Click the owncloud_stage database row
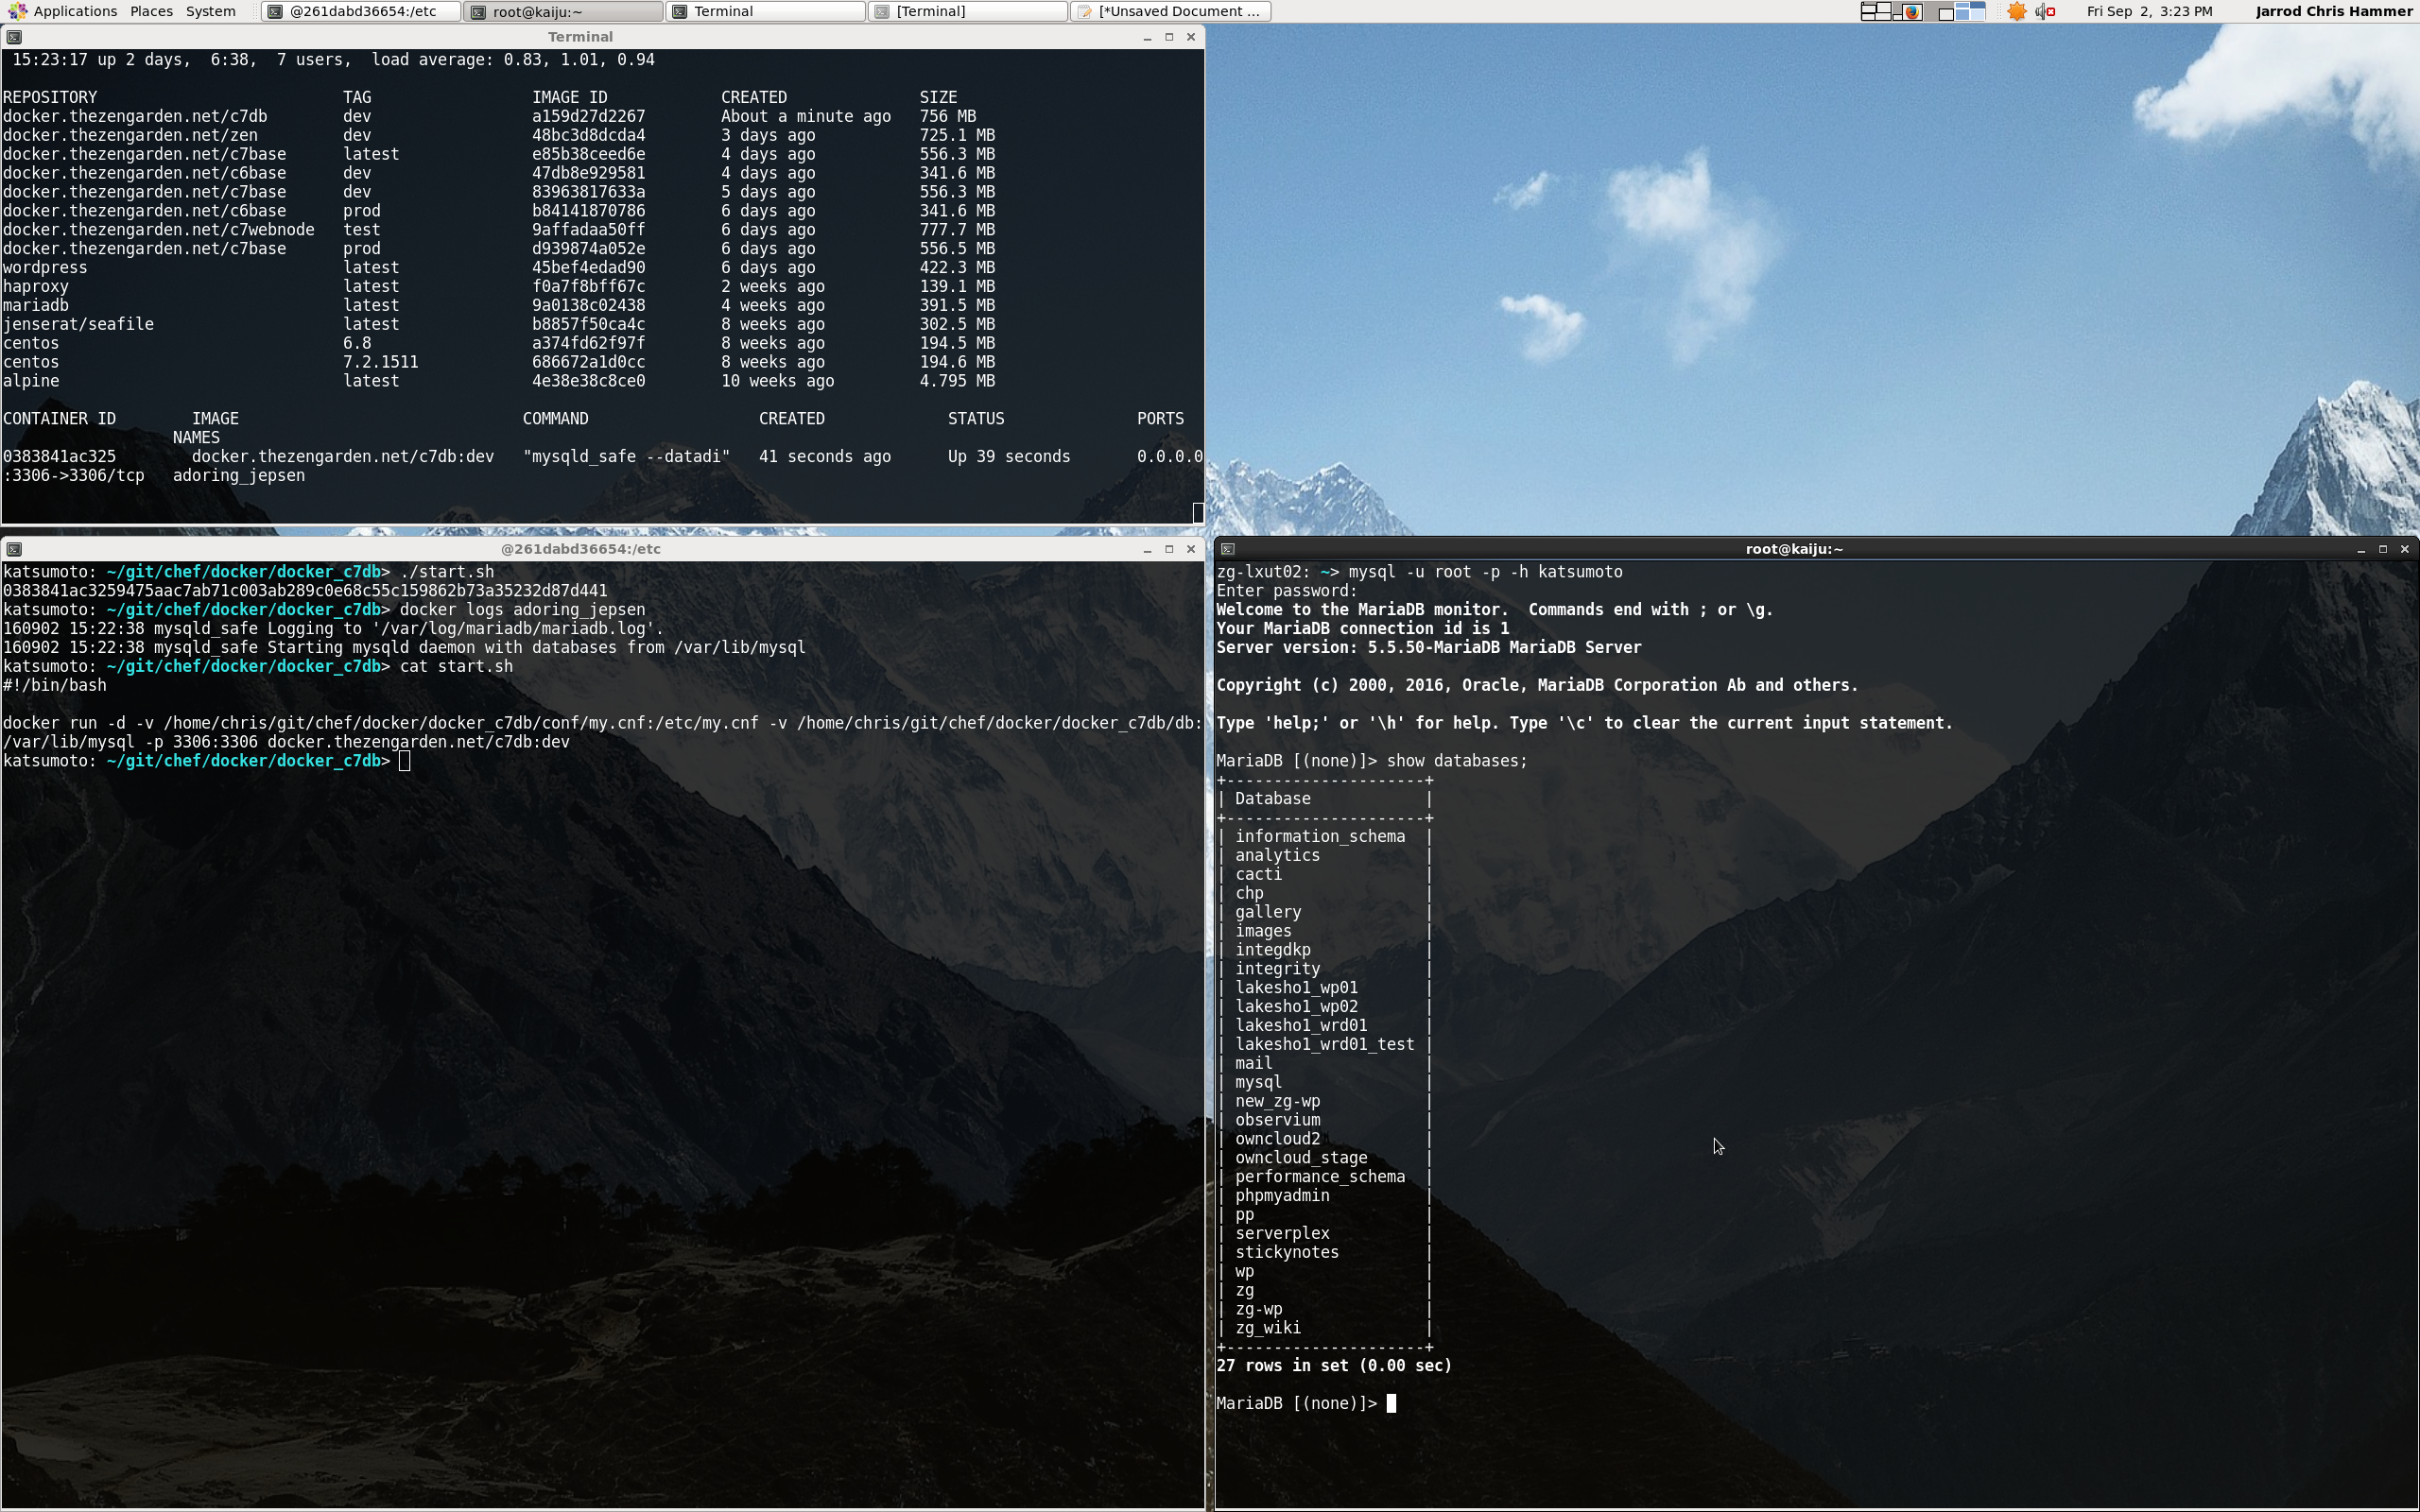Image resolution: width=2420 pixels, height=1512 pixels. pos(1324,1159)
